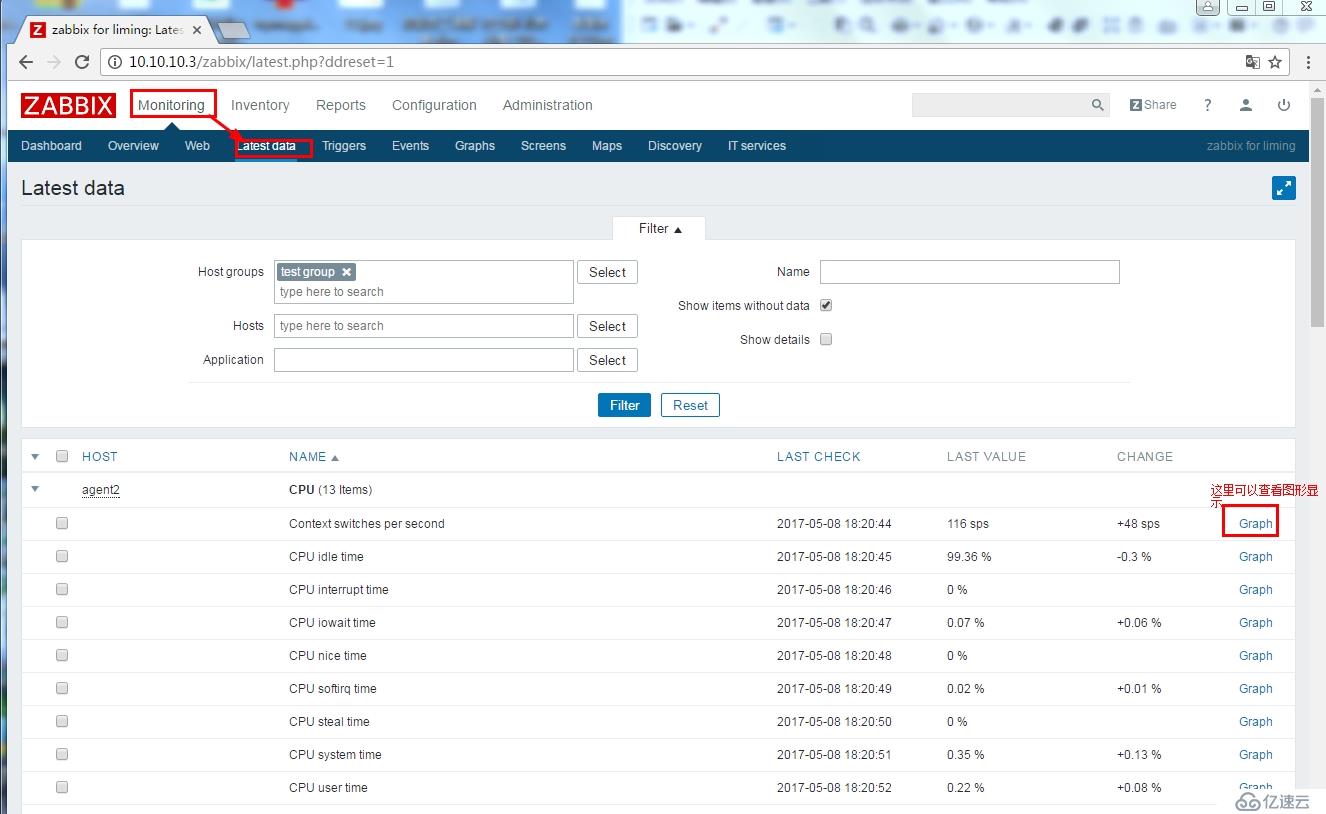Reload the current page
The width and height of the screenshot is (1326, 814).
82,62
